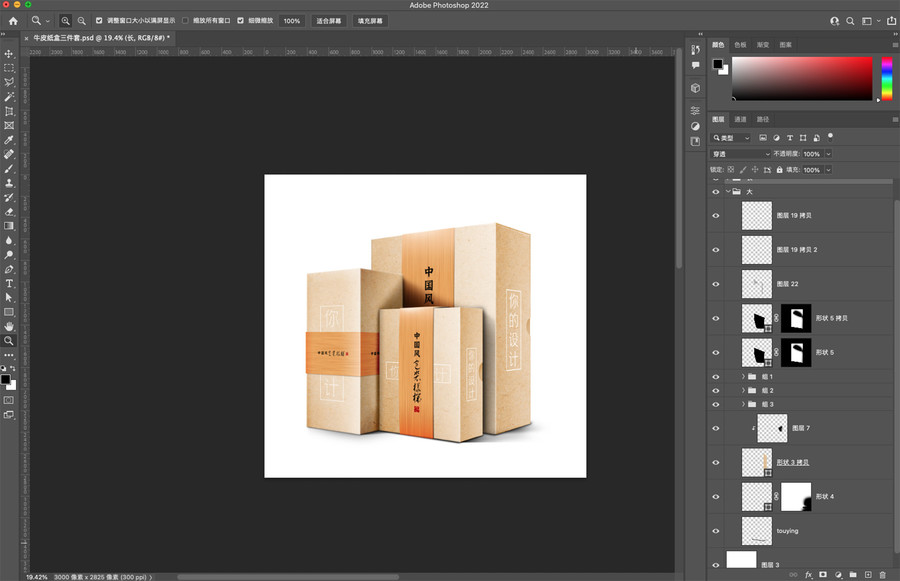Choose the Zoom Out mode icon
This screenshot has width=900, height=581.
point(82,21)
